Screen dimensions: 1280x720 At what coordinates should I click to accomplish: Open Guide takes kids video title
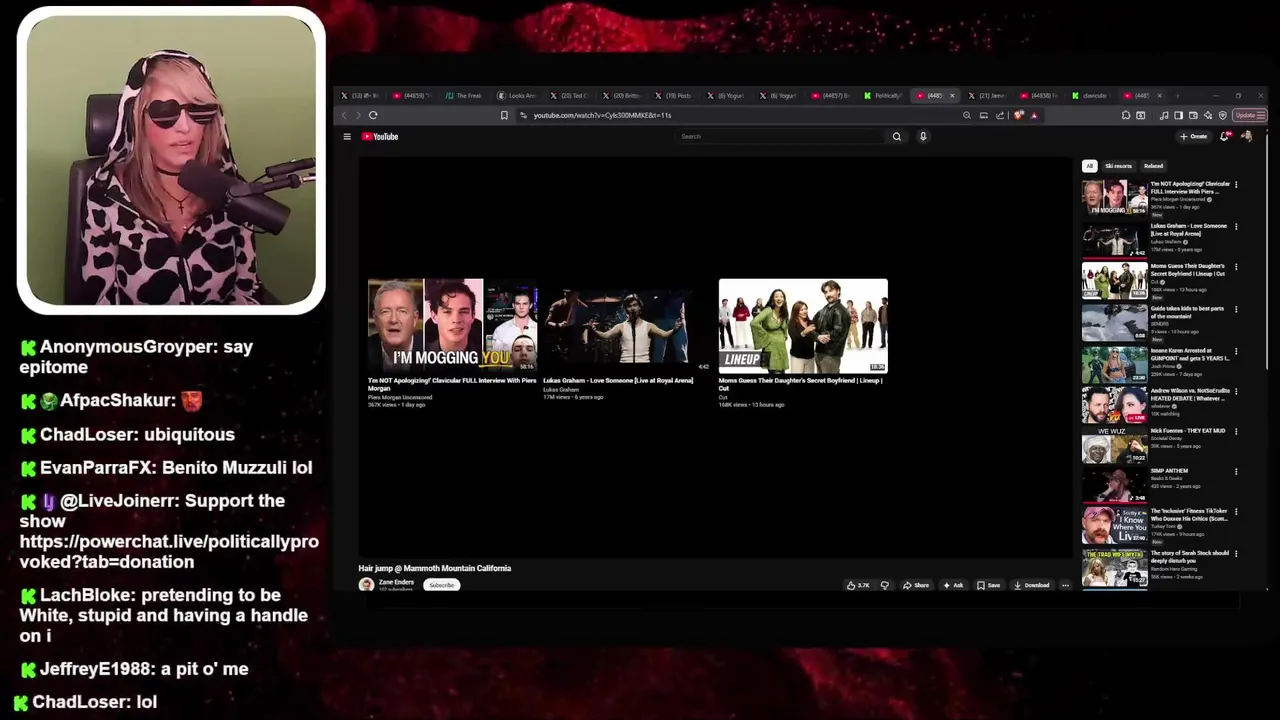1187,312
